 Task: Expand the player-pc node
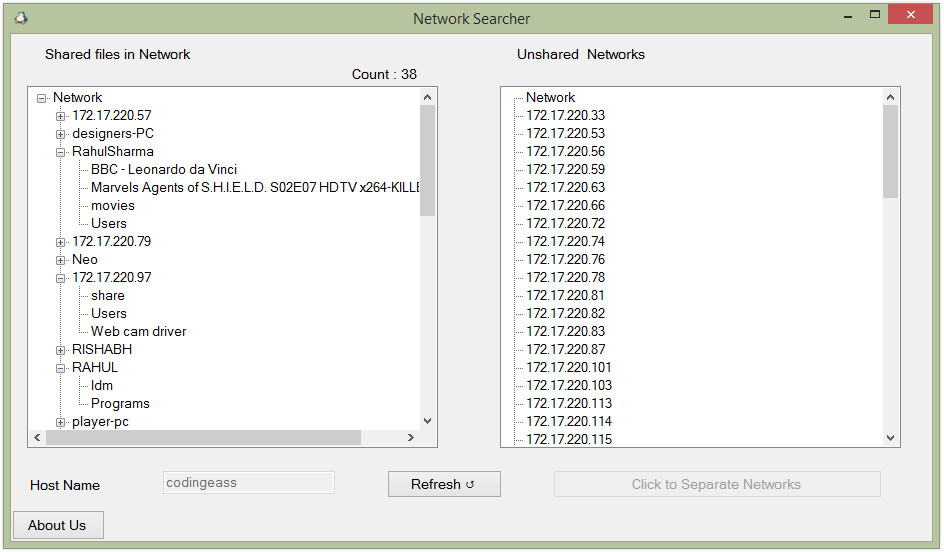[60, 423]
